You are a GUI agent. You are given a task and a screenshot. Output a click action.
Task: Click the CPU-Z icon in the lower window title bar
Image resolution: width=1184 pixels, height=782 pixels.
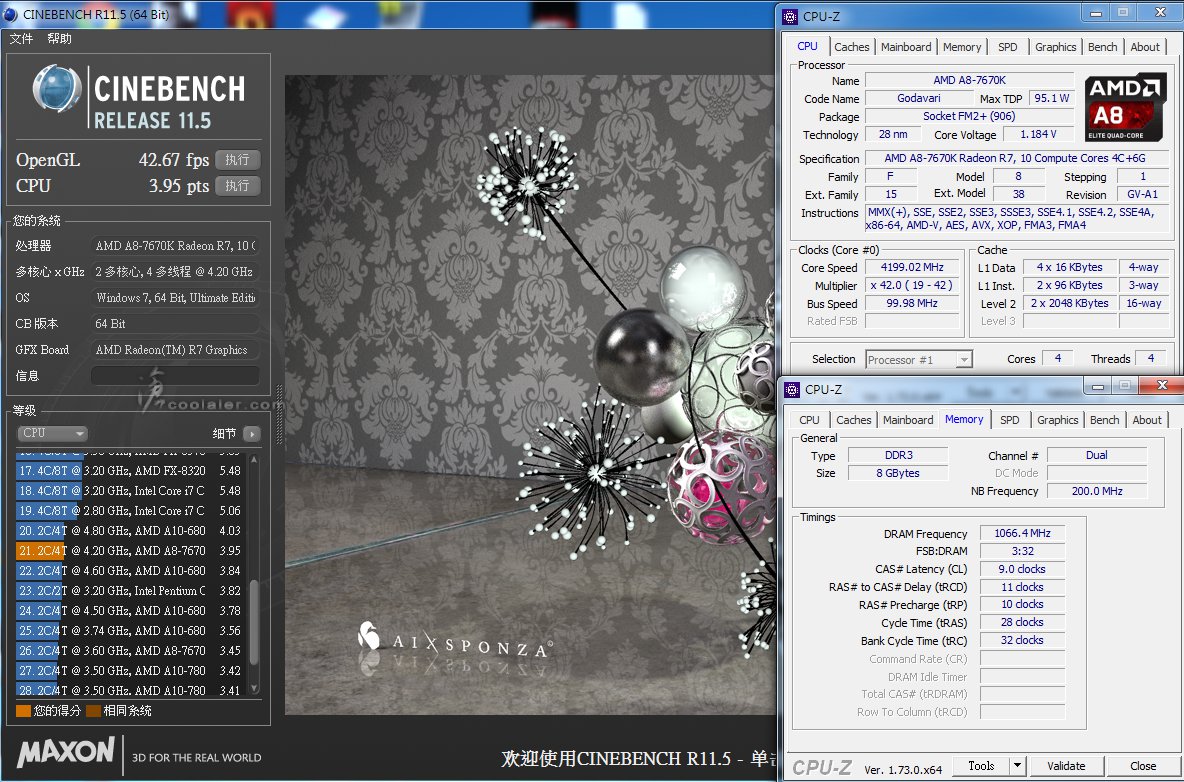[791, 389]
